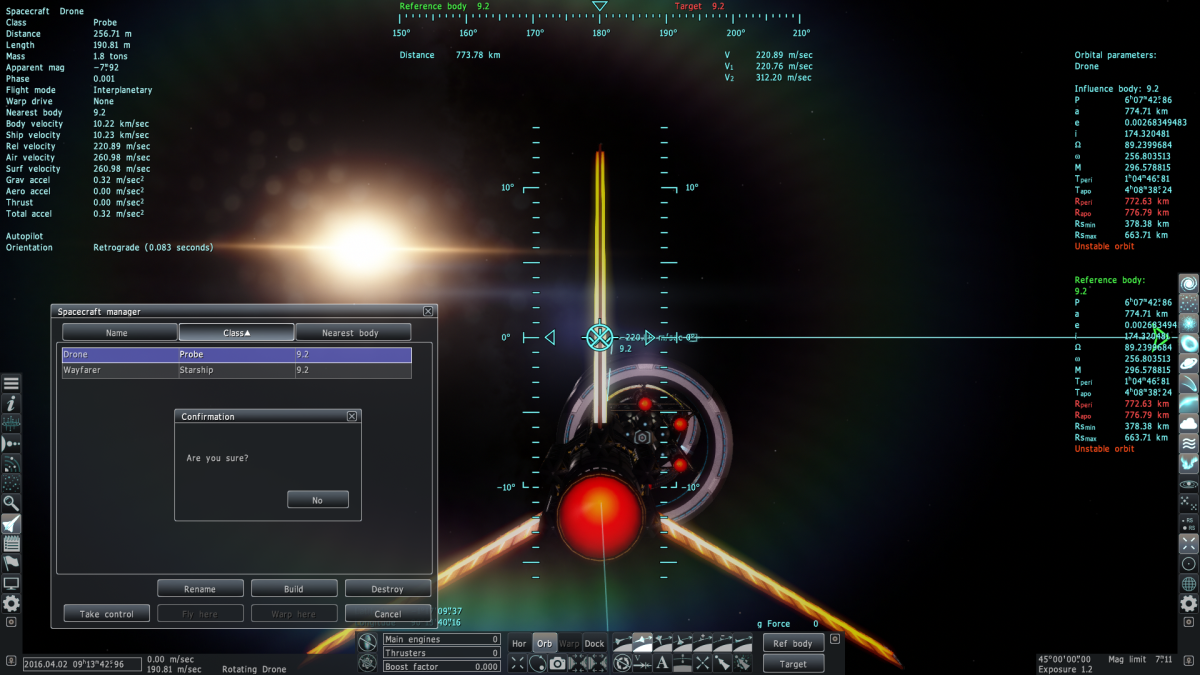Open the object info icon in left sidebar
This screenshot has height=675, width=1200.
point(11,403)
